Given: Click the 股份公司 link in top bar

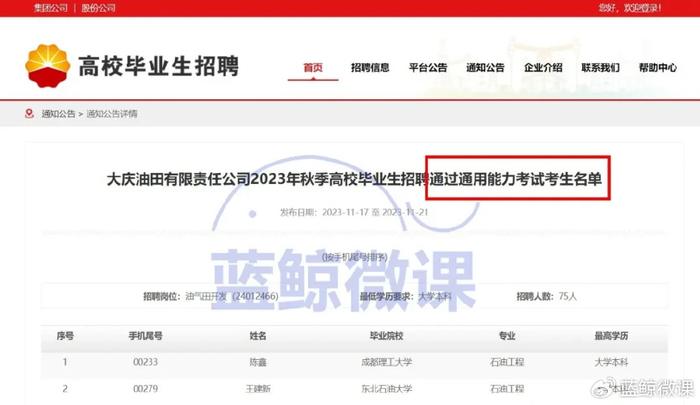Looking at the screenshot, I should tap(99, 8).
